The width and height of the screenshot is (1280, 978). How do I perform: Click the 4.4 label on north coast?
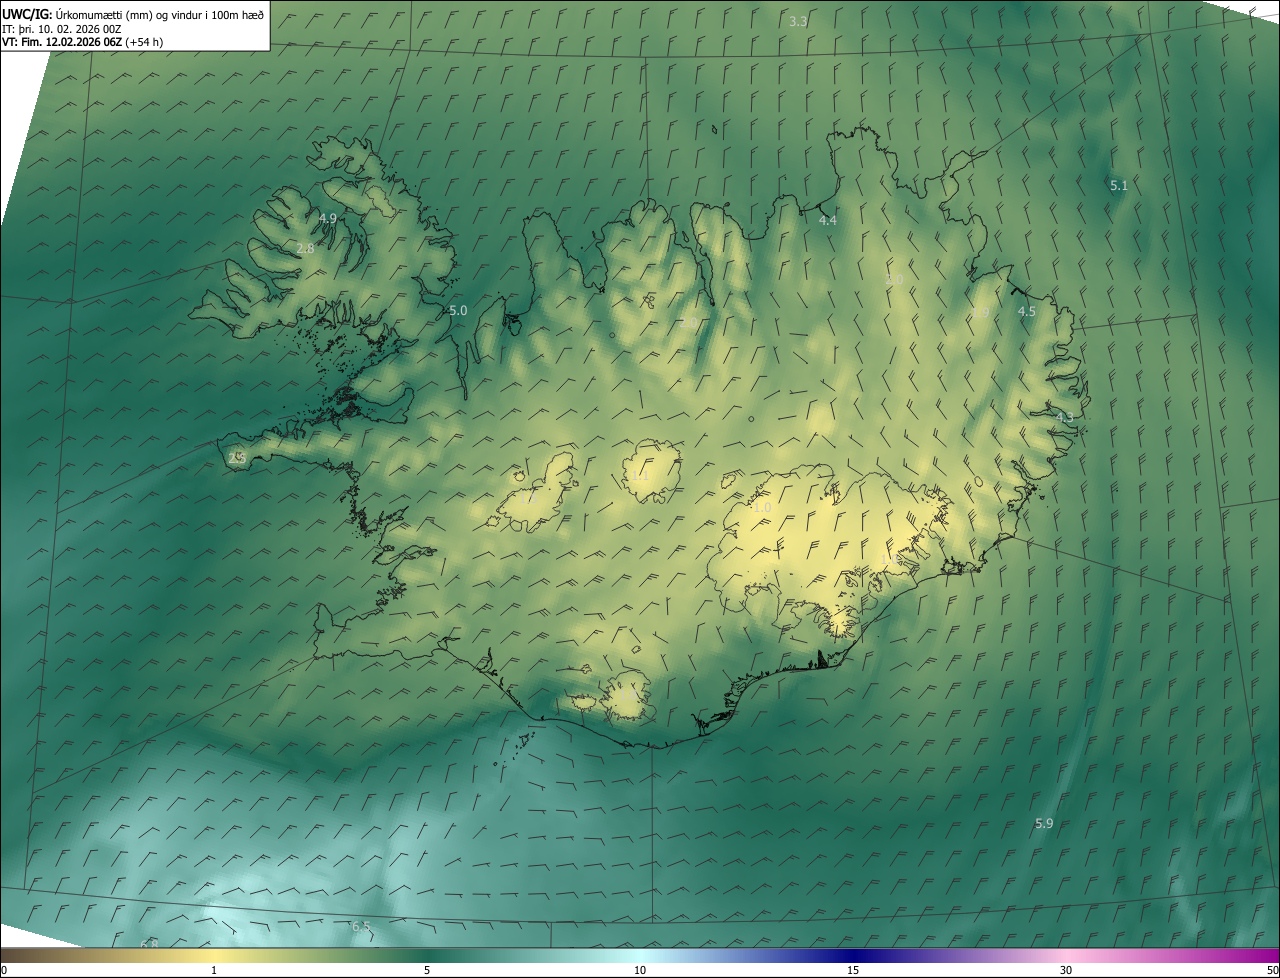tap(828, 220)
